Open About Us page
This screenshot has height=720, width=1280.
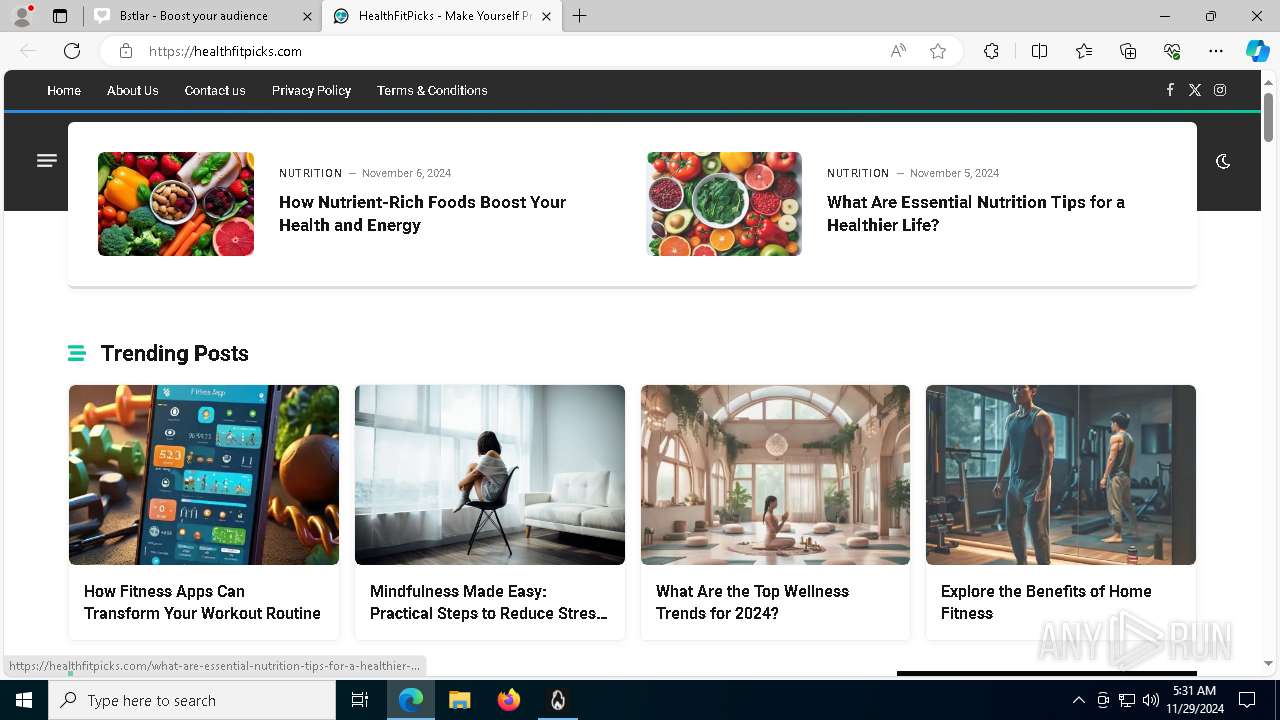pos(133,90)
